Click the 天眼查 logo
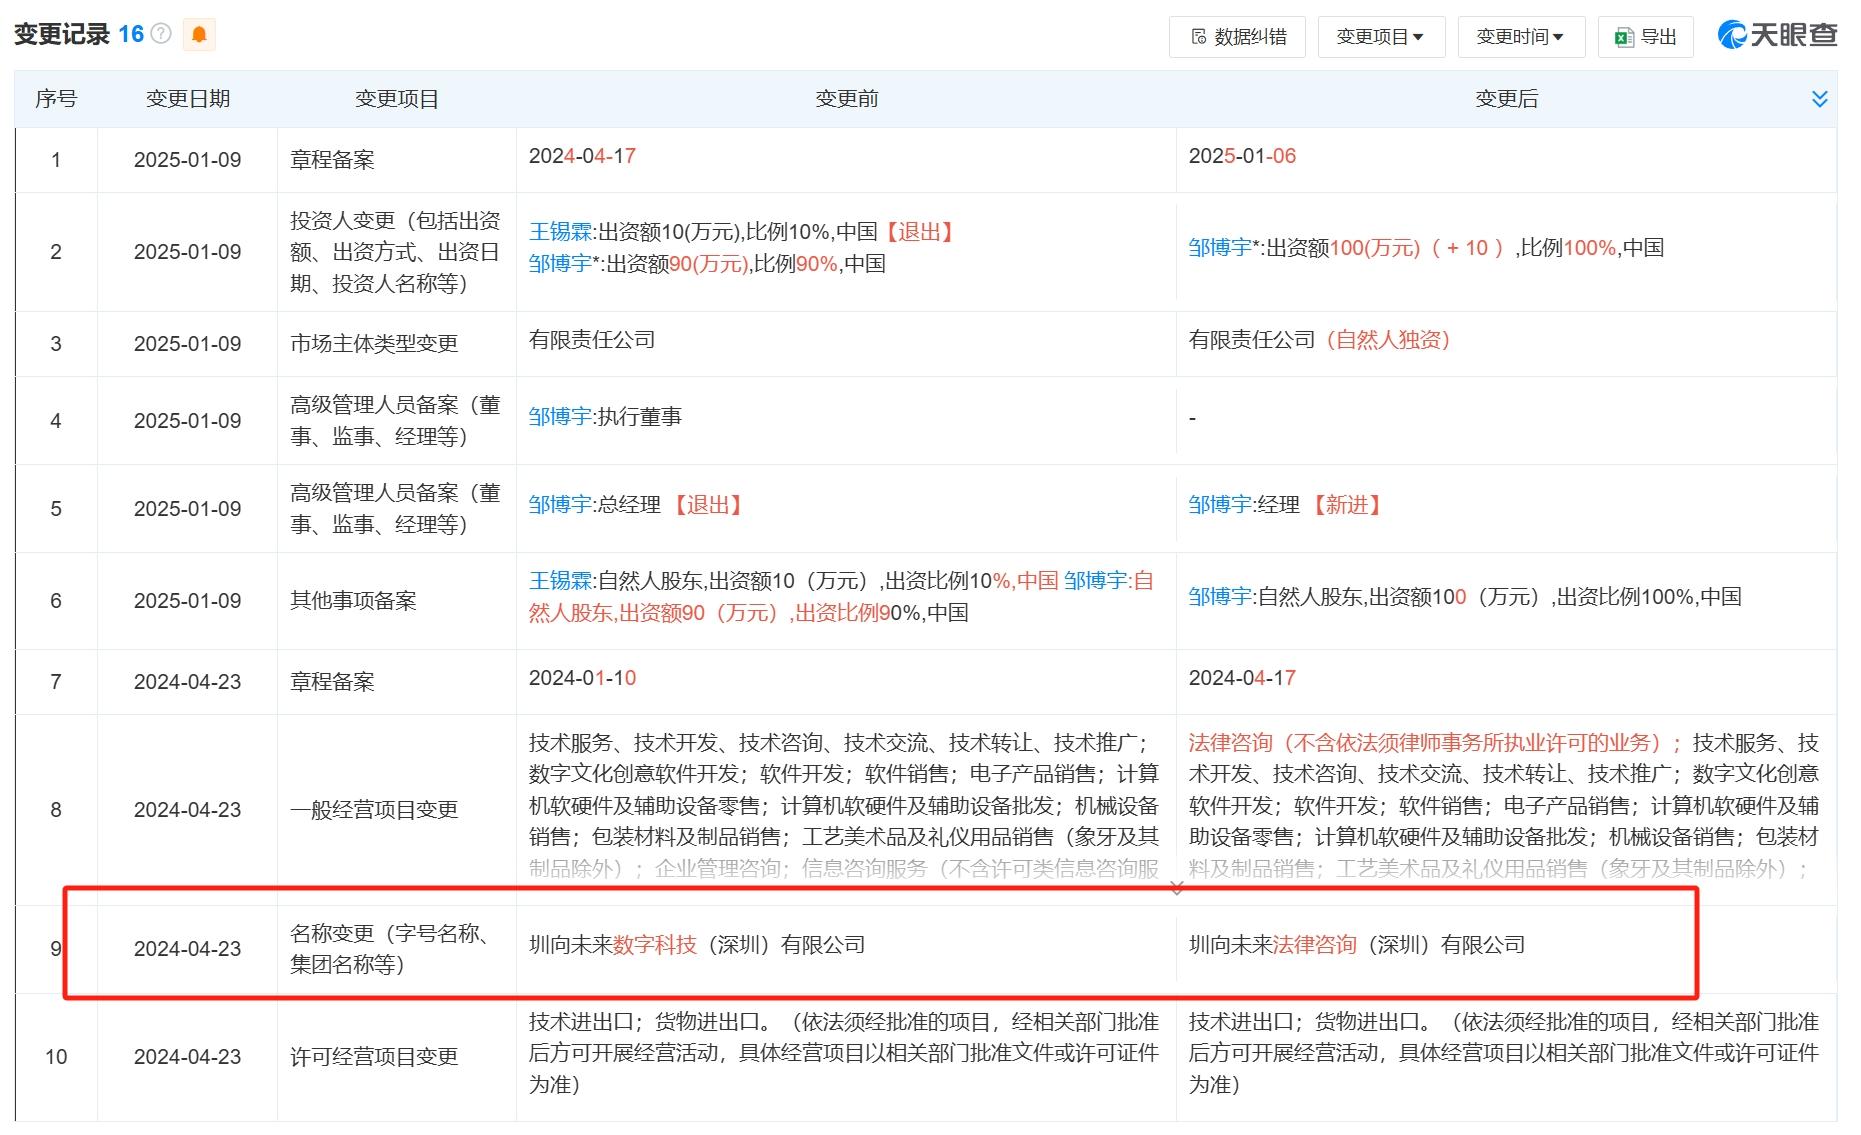Image resolution: width=1861 pixels, height=1135 pixels. coord(1777,35)
